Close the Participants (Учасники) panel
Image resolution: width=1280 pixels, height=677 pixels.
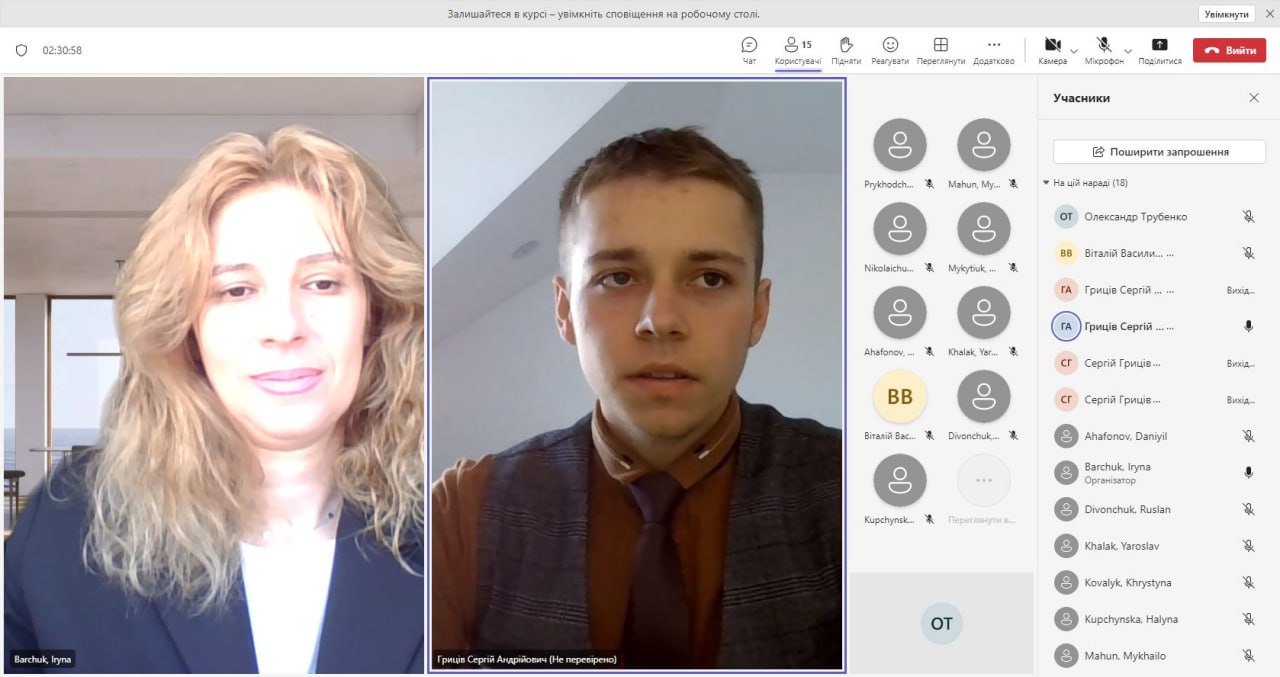(x=1254, y=98)
